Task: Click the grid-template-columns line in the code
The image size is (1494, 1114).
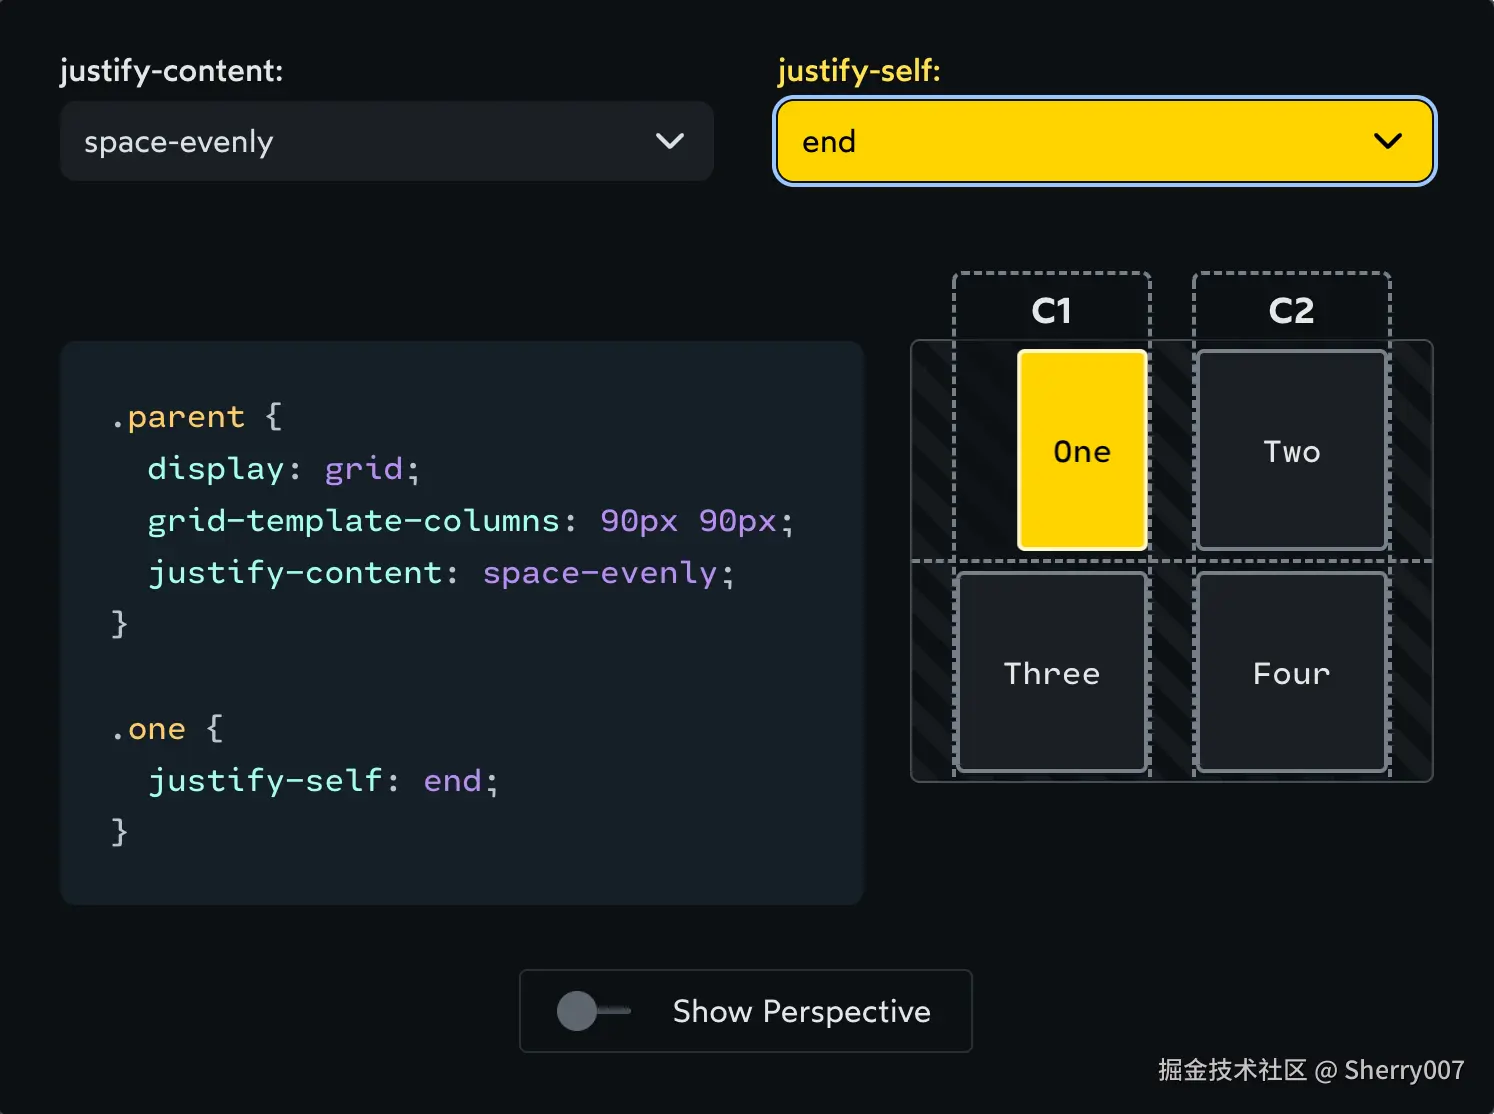Action: pyautogui.click(x=470, y=521)
